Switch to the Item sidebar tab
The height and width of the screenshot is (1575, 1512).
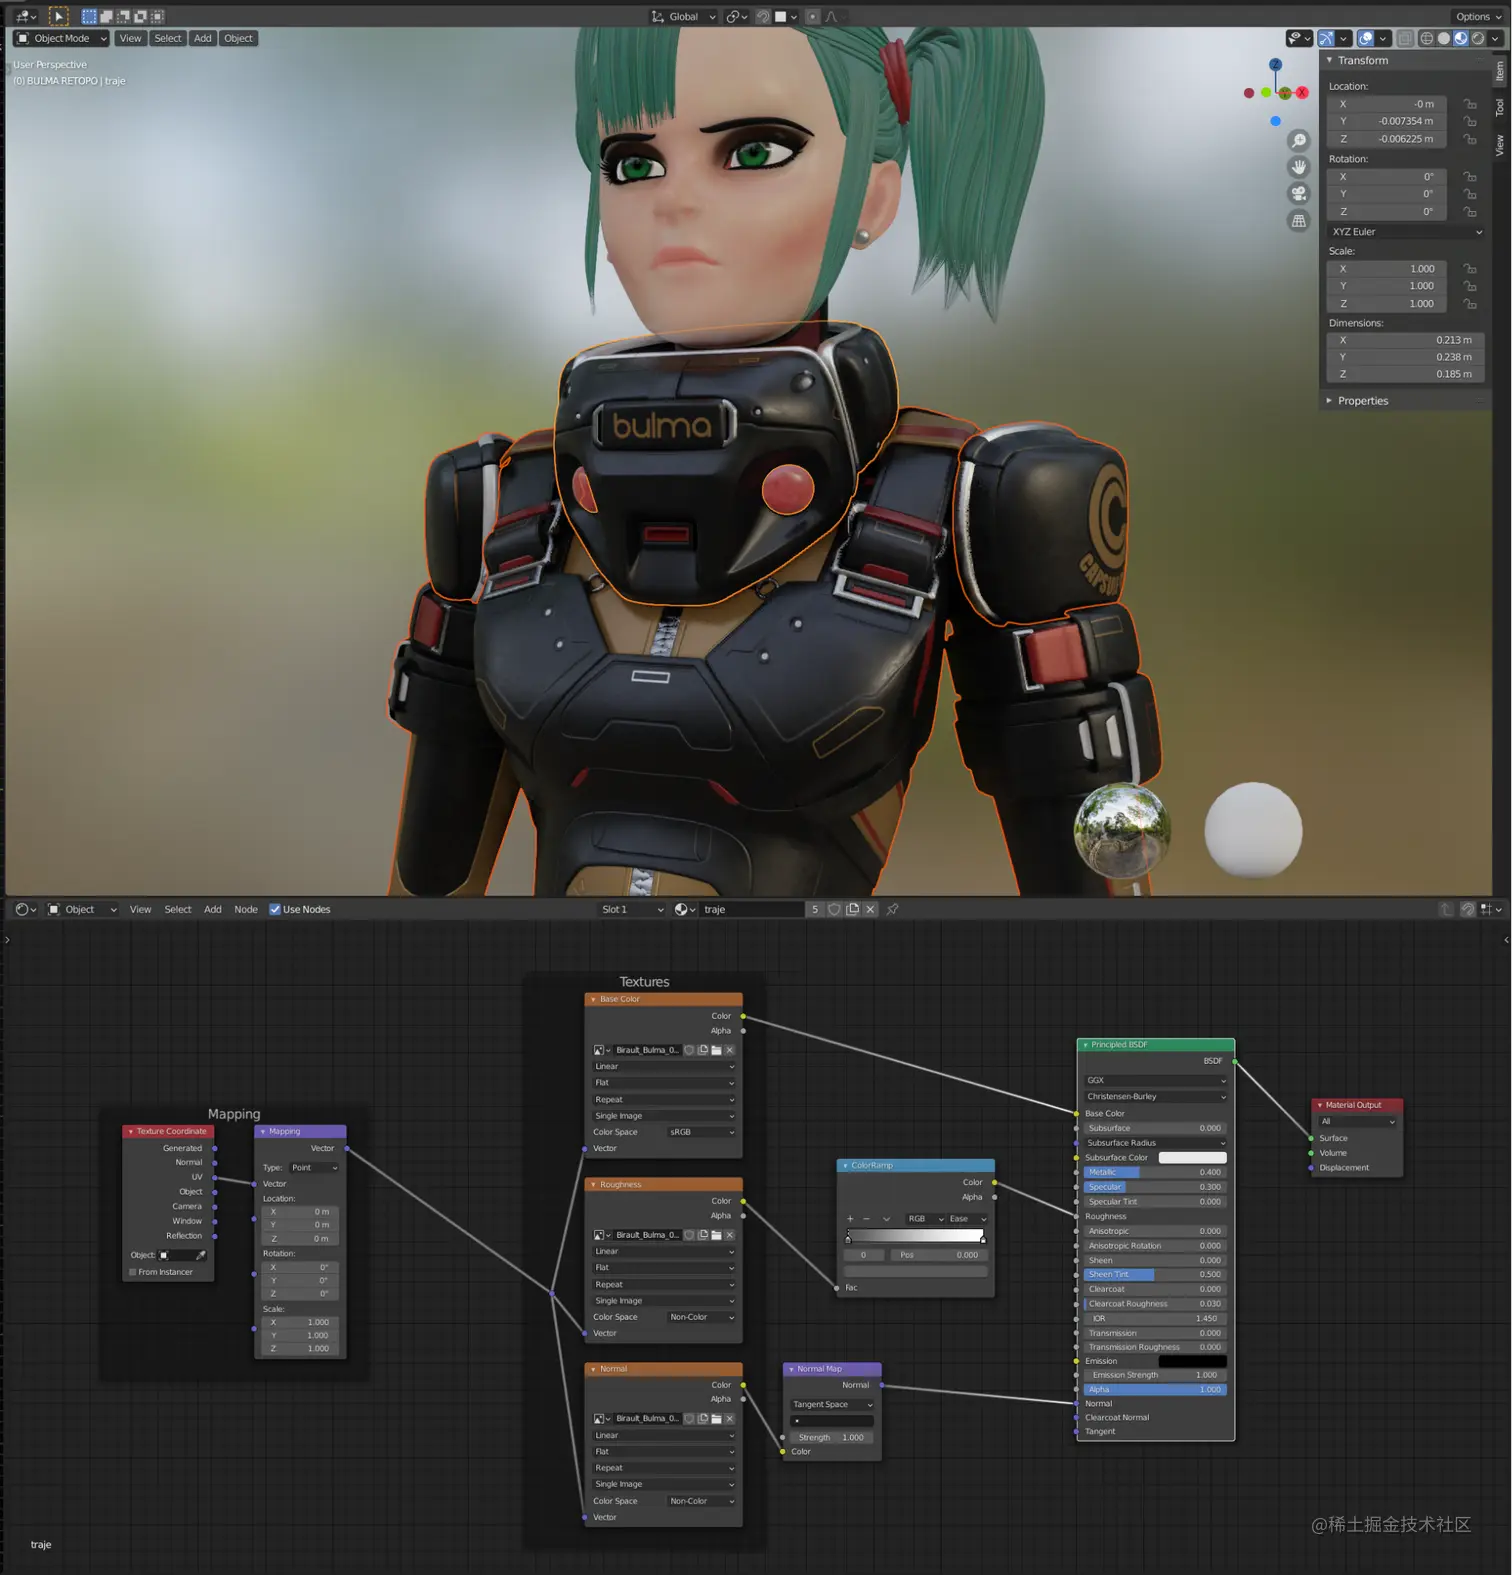pos(1500,71)
